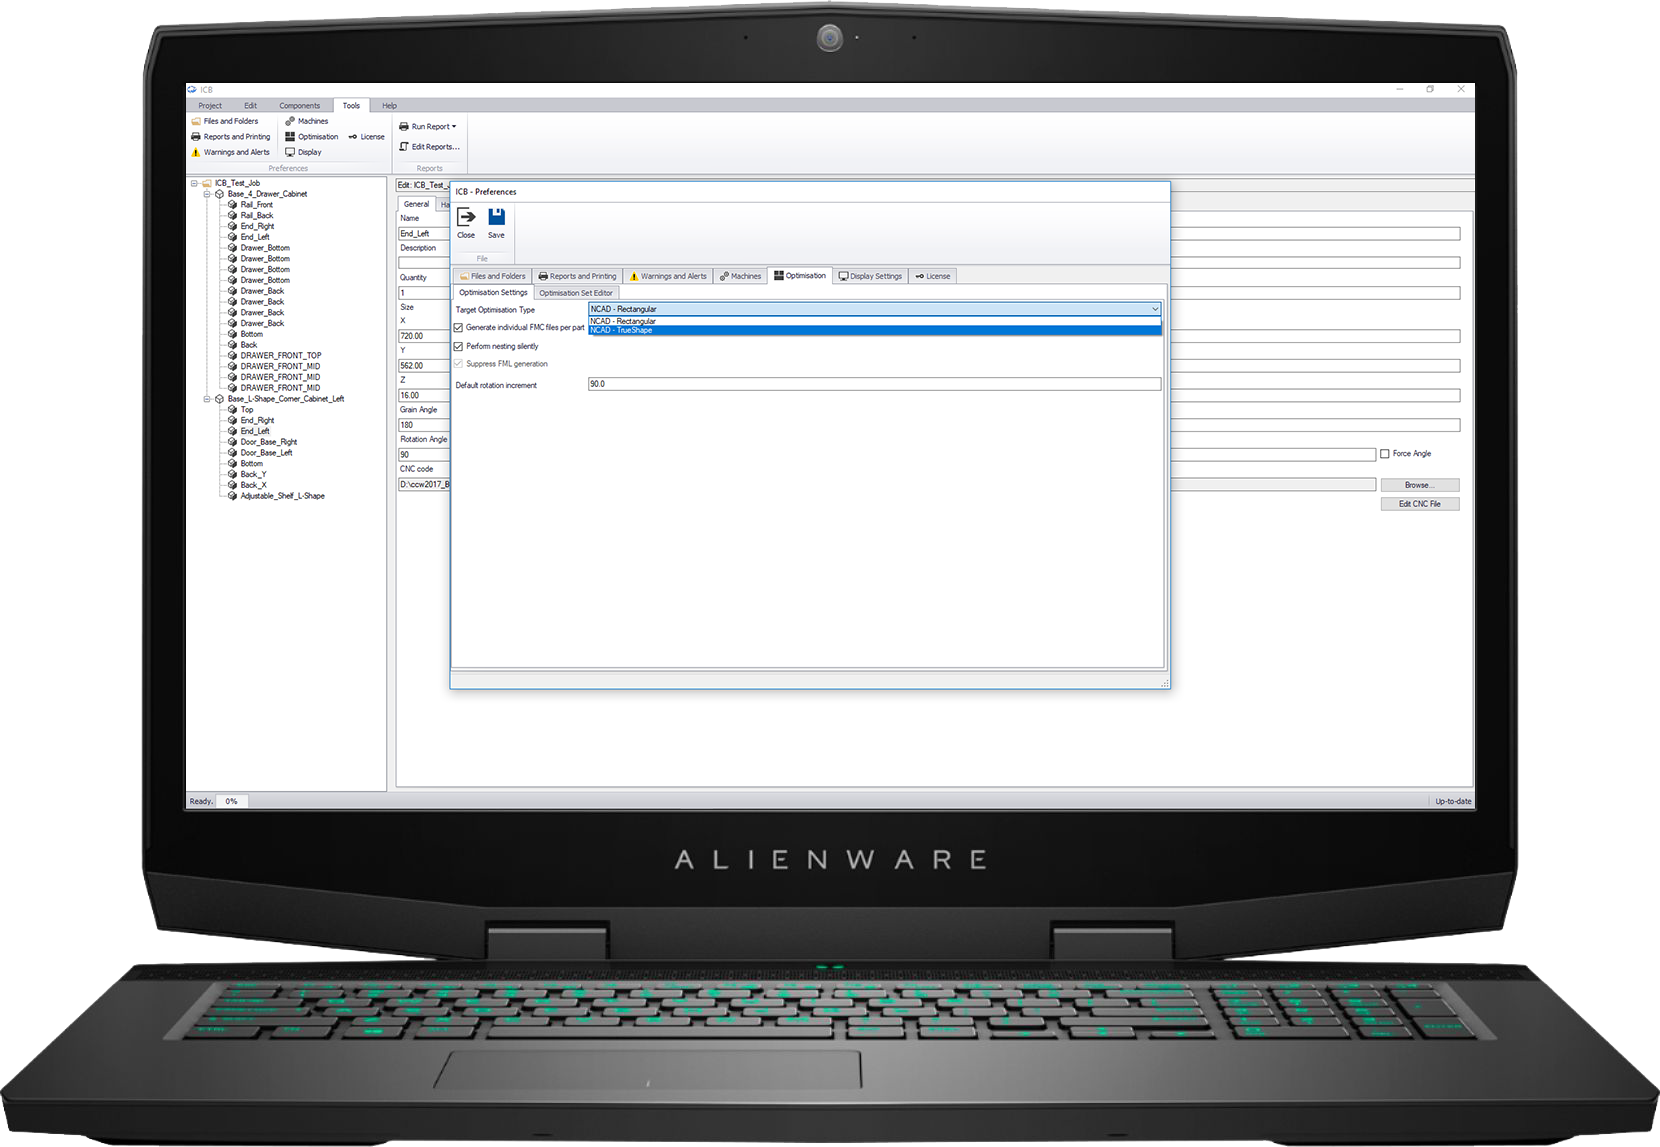The height and width of the screenshot is (1147, 1660).
Task: Open Optimisation preferences in the ribbon
Action: coord(312,137)
